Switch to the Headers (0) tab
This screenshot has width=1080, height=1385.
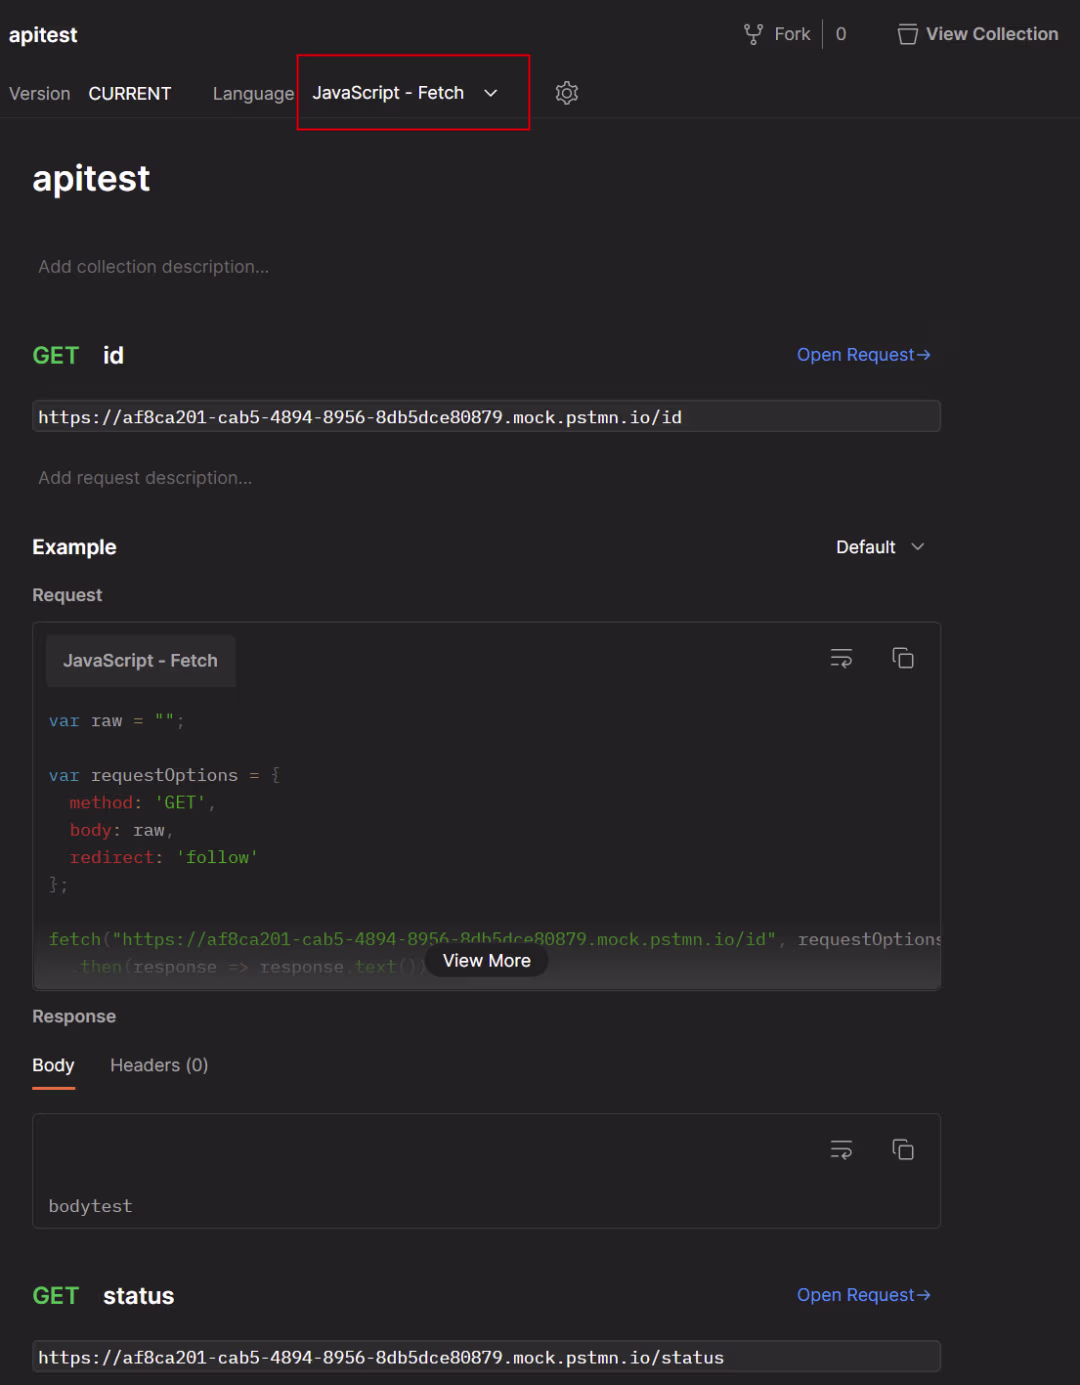coord(159,1066)
